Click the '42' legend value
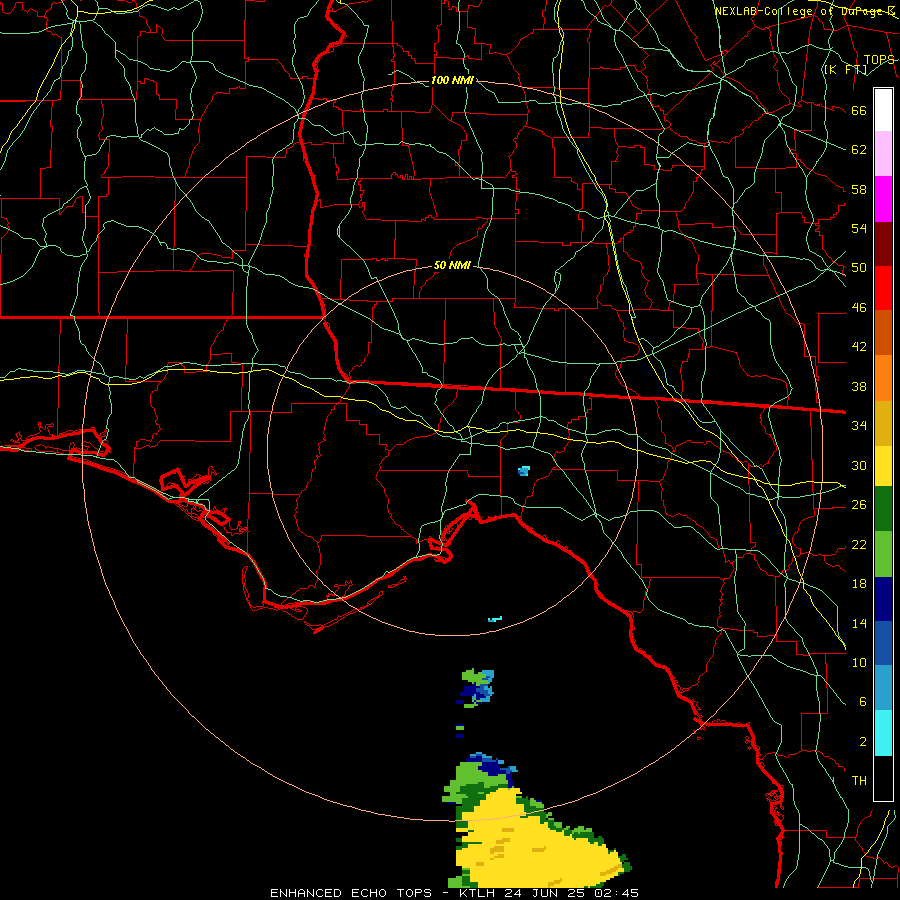This screenshot has width=900, height=900. point(859,346)
